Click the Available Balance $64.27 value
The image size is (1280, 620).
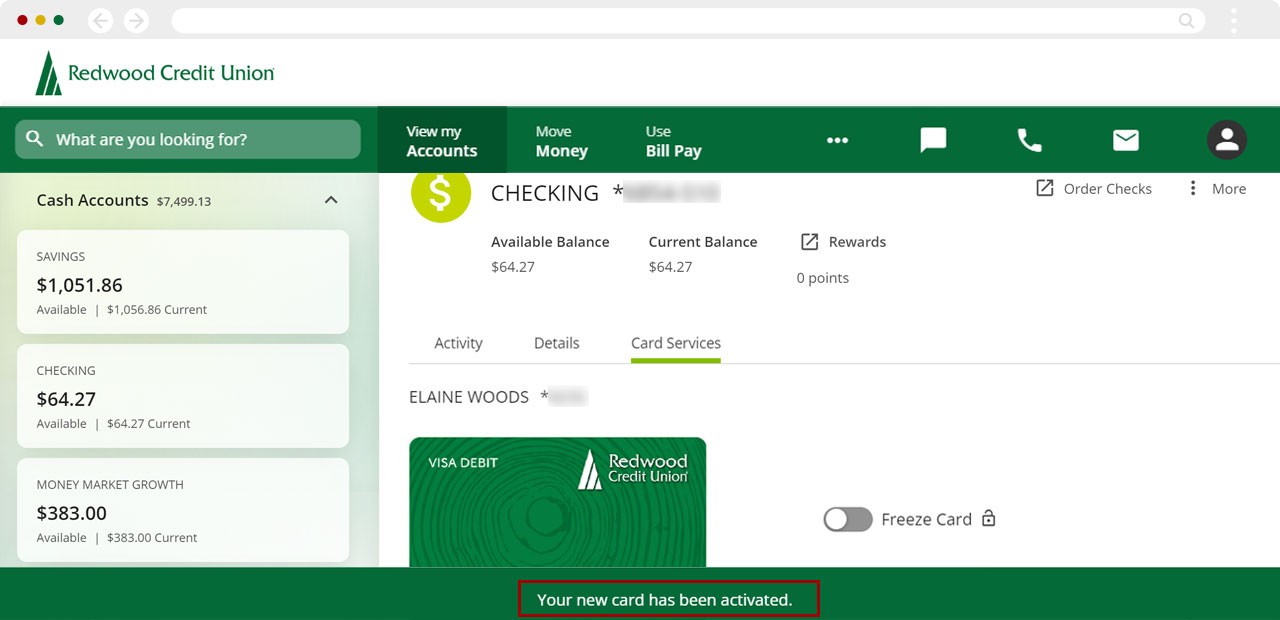click(513, 267)
